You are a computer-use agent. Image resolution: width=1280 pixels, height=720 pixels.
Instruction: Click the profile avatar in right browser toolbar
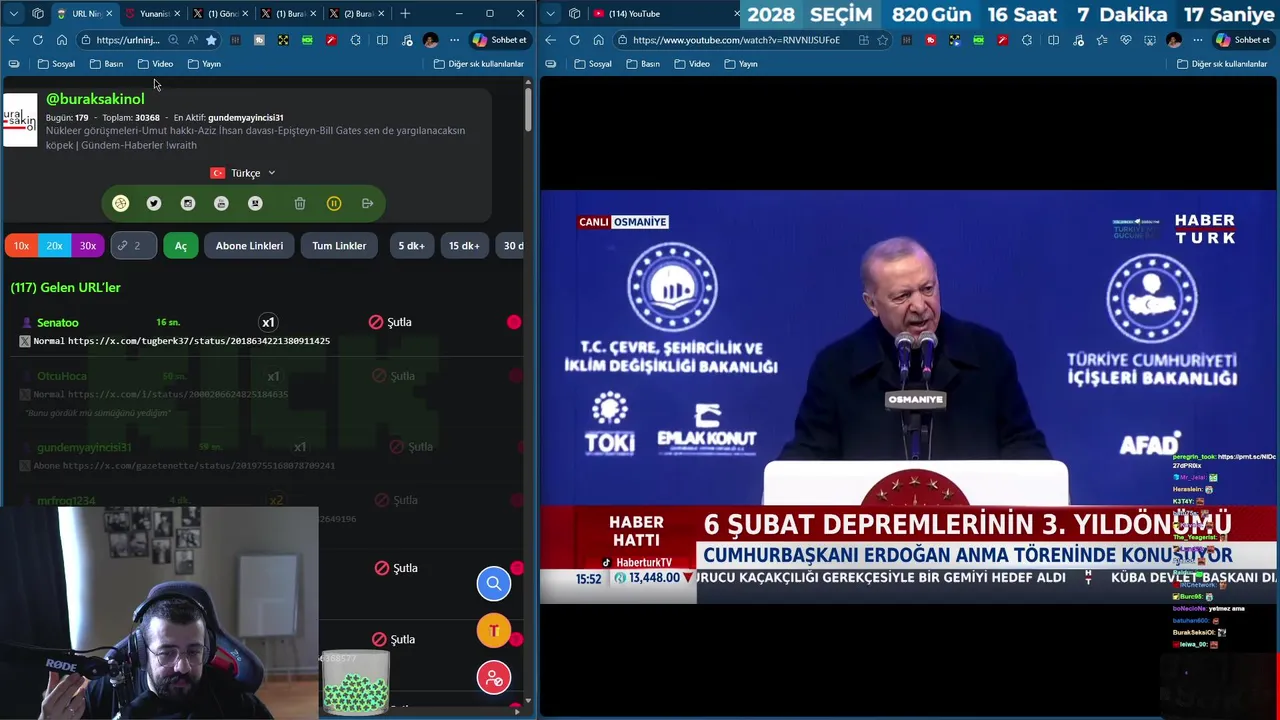coord(1174,40)
